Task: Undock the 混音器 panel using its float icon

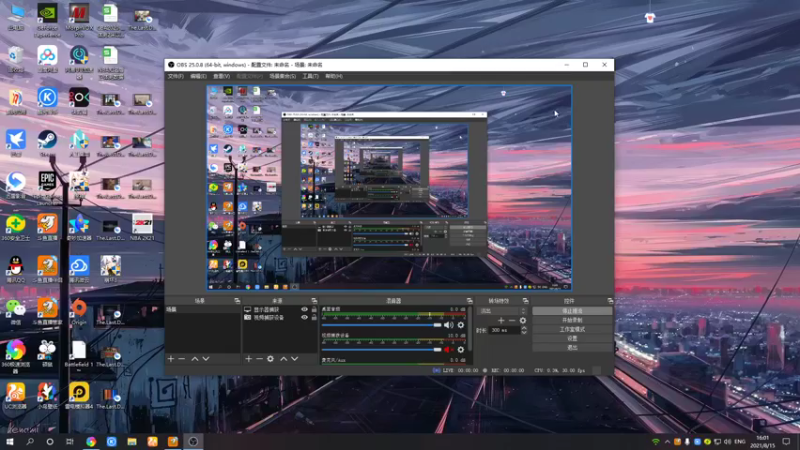Action: (469, 301)
